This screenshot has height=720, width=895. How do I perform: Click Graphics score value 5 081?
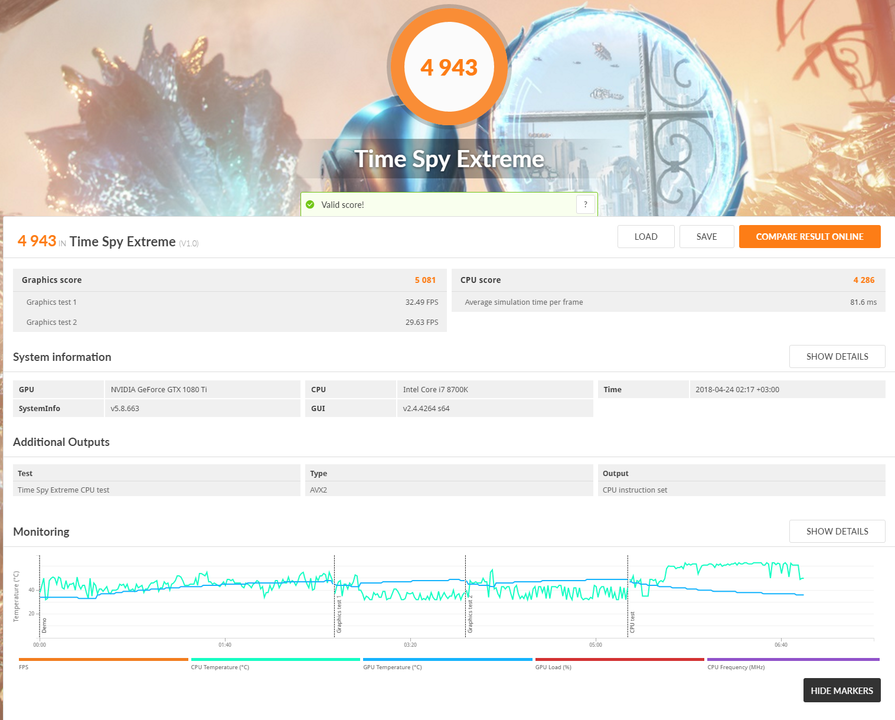(425, 280)
